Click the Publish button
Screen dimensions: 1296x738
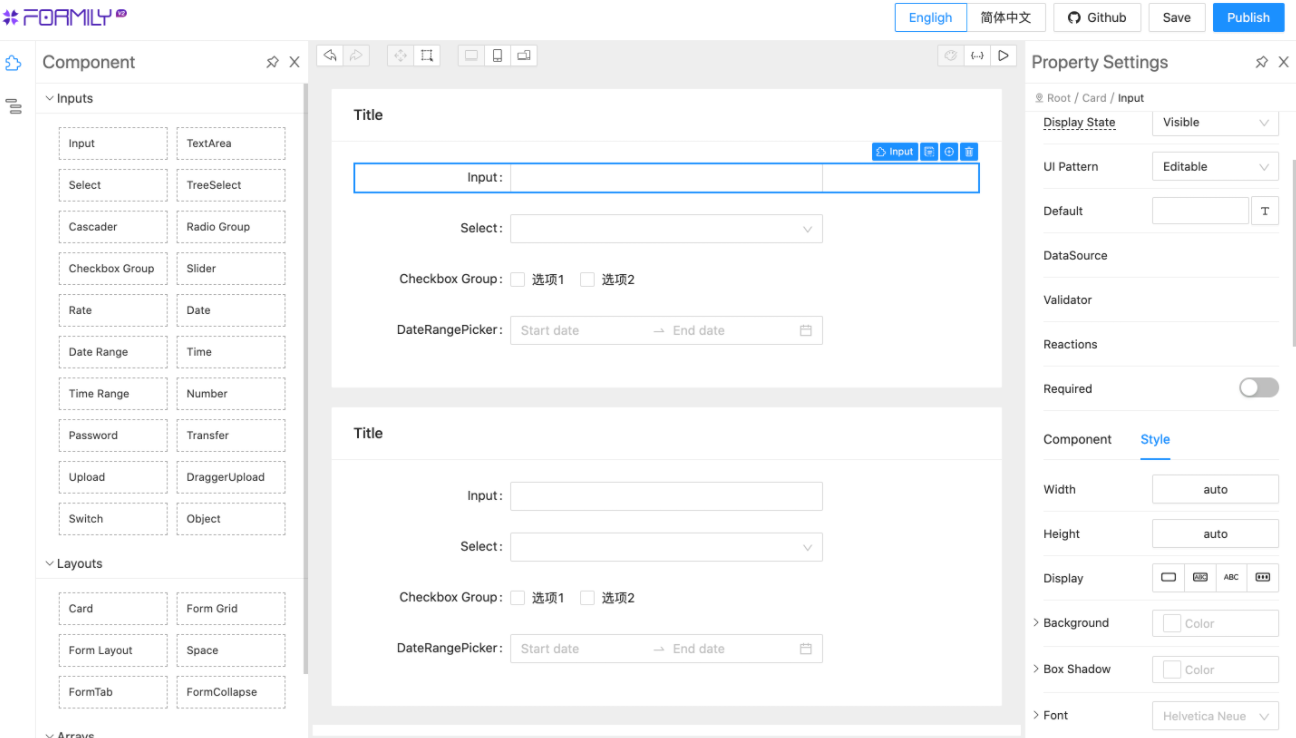point(1248,18)
